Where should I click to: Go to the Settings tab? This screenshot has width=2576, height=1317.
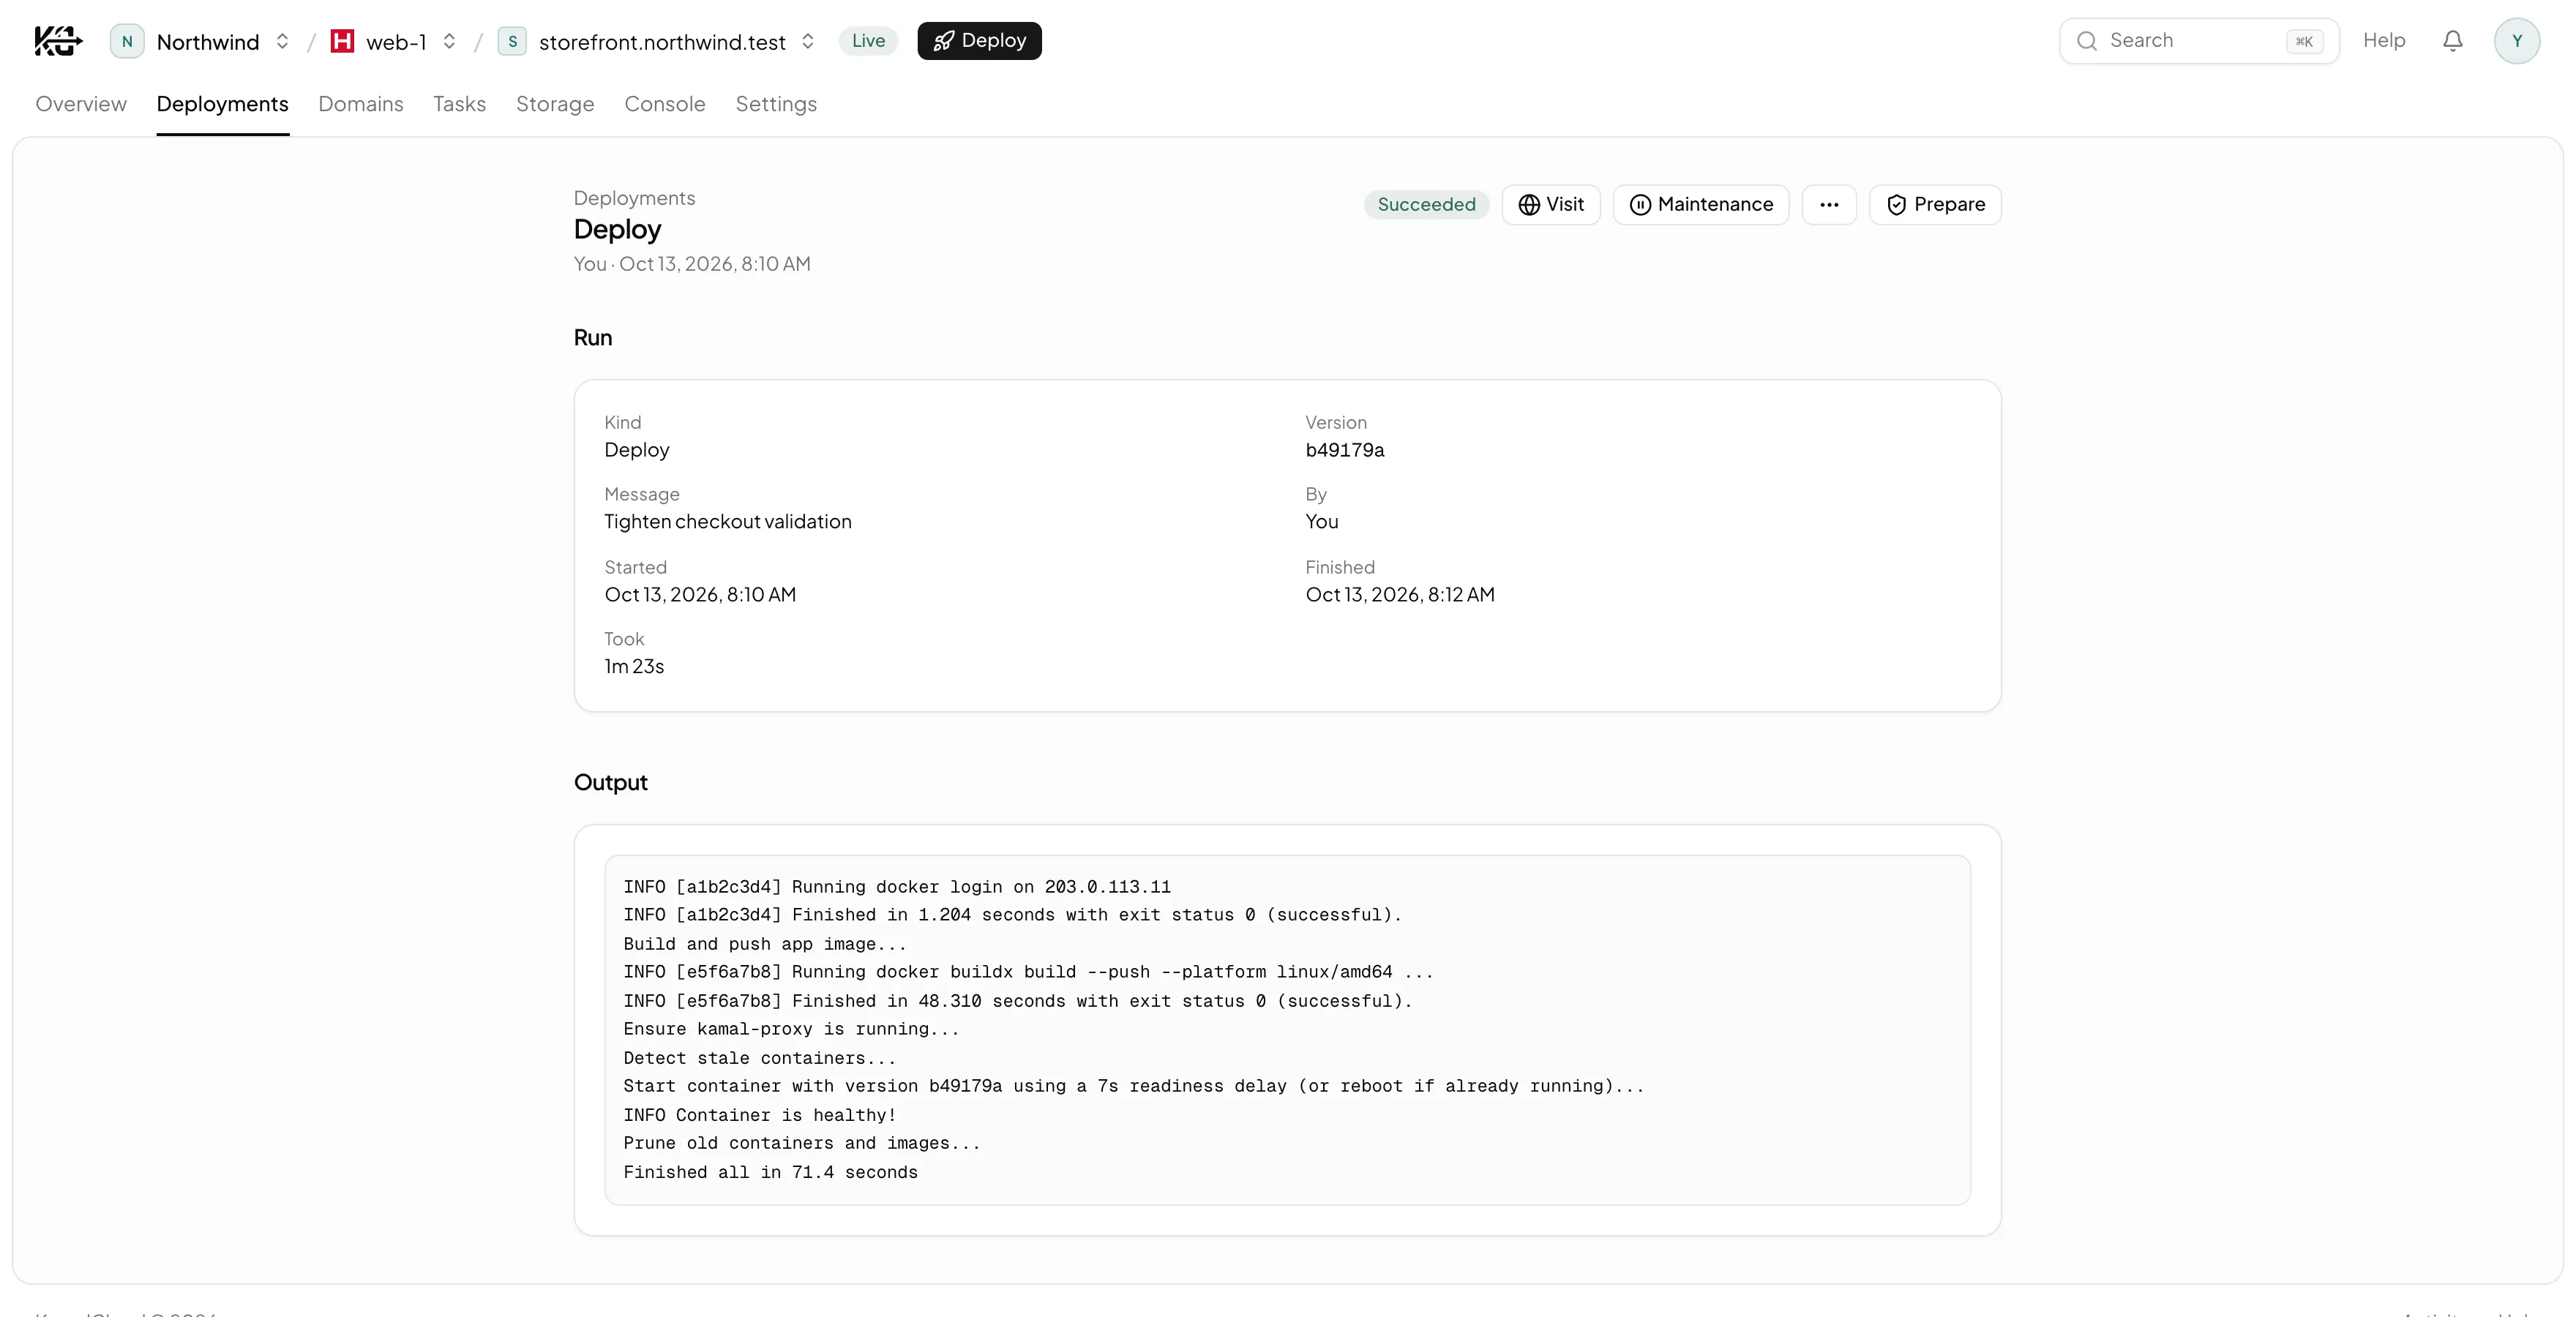(776, 104)
